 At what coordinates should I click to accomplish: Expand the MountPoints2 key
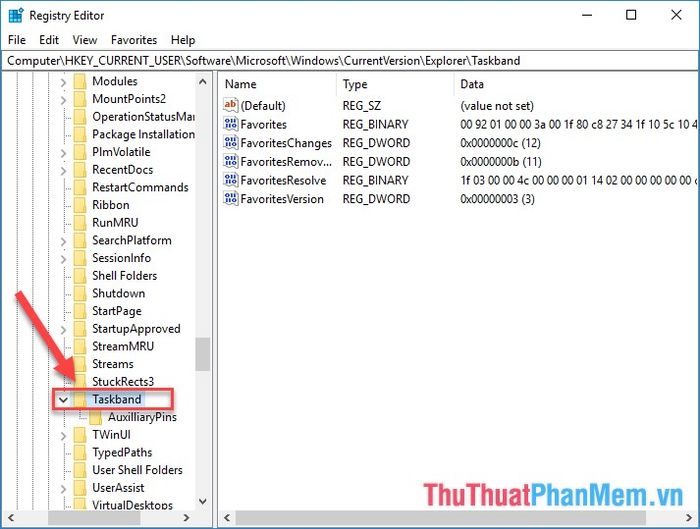pyautogui.click(x=63, y=100)
